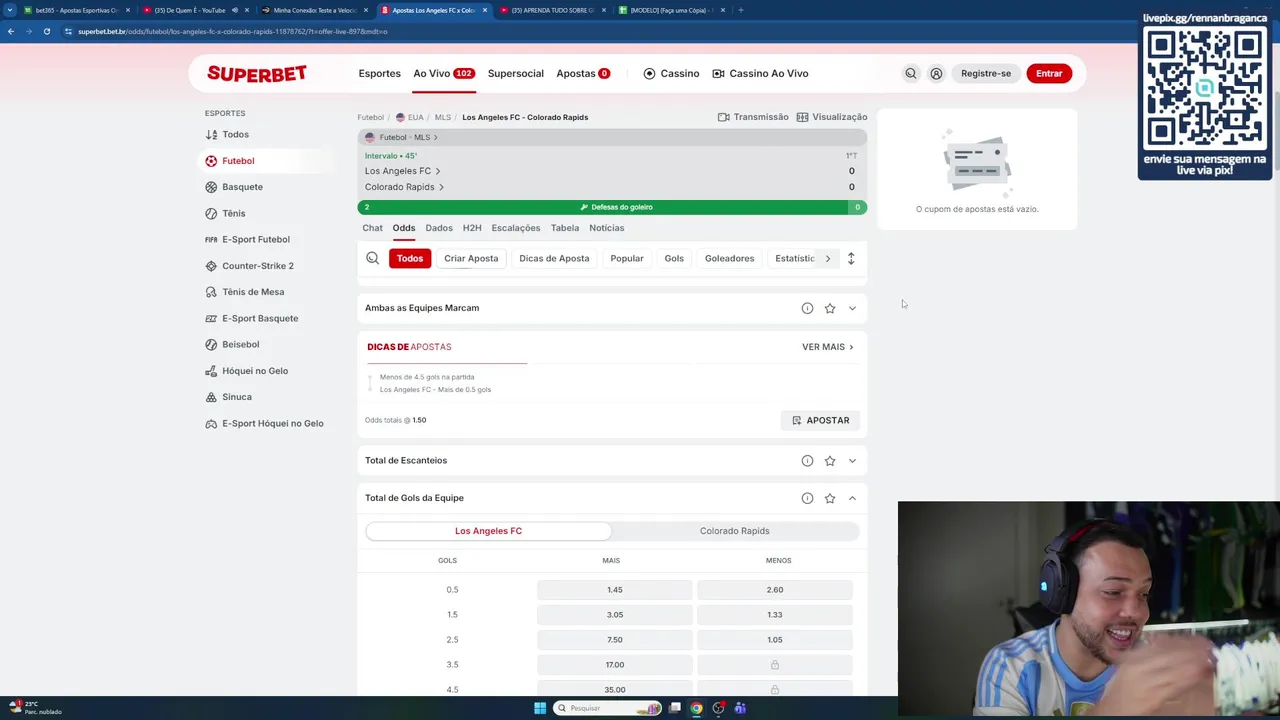This screenshot has width=1280, height=720.
Task: Select Colorado Rapids team toggle
Action: (x=734, y=531)
